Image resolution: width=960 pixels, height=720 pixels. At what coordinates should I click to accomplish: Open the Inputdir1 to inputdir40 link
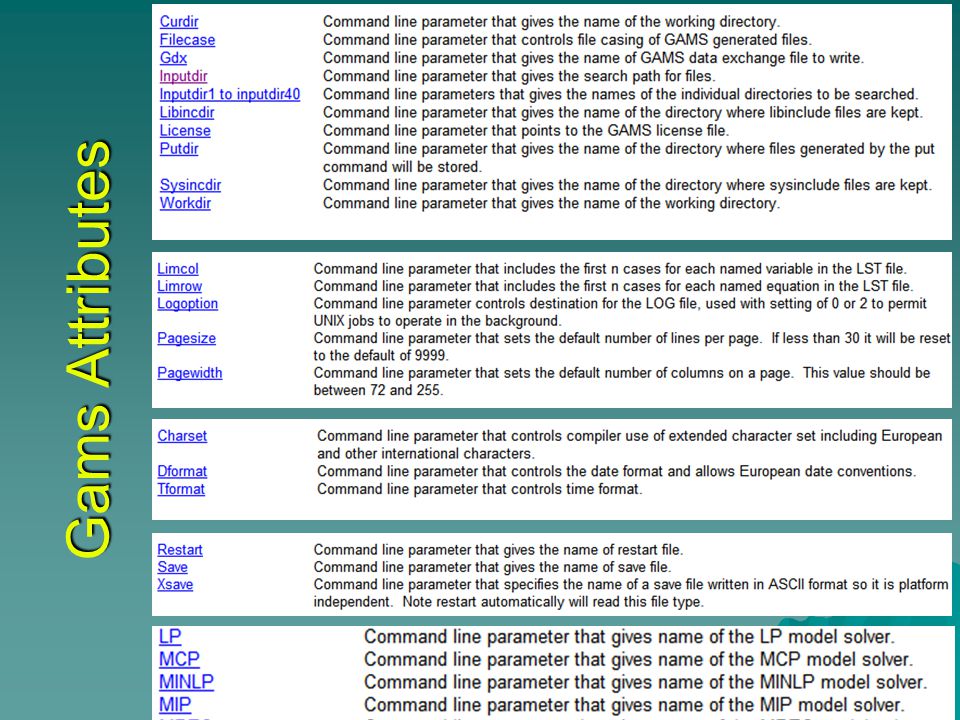[x=230, y=94]
